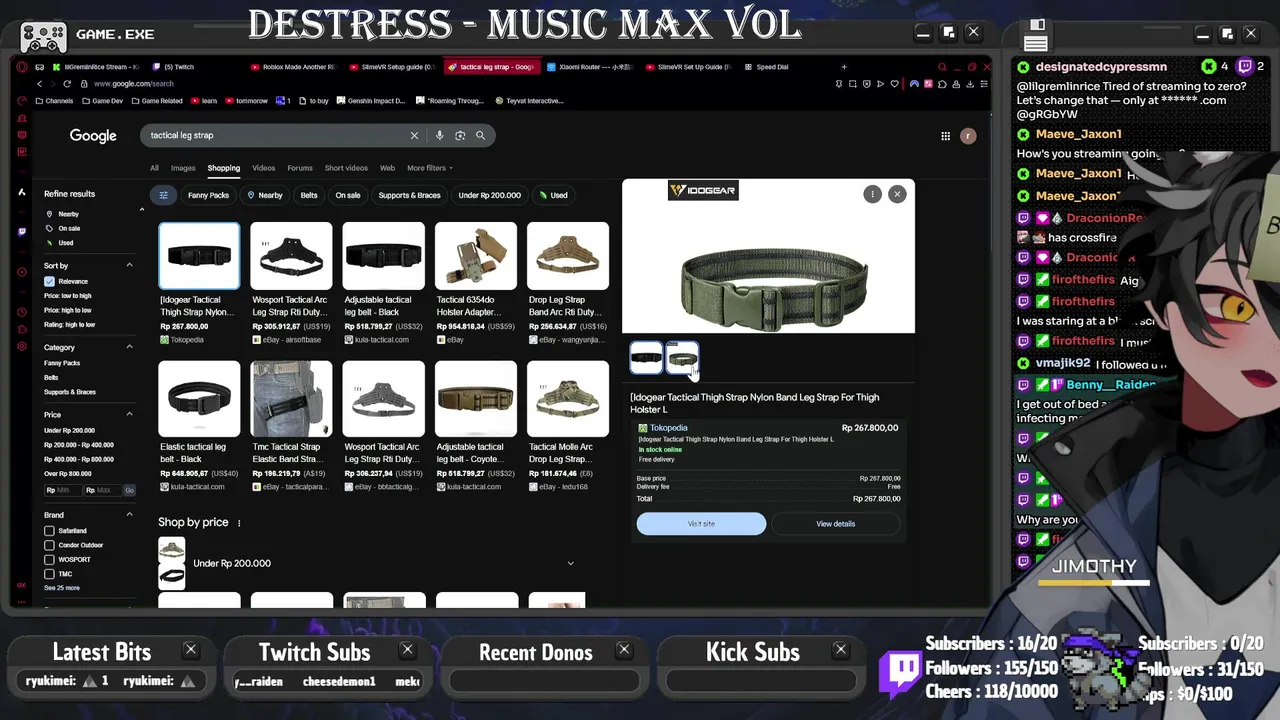Click the Rp Max price input
This screenshot has height=720, width=1280.
(102, 490)
